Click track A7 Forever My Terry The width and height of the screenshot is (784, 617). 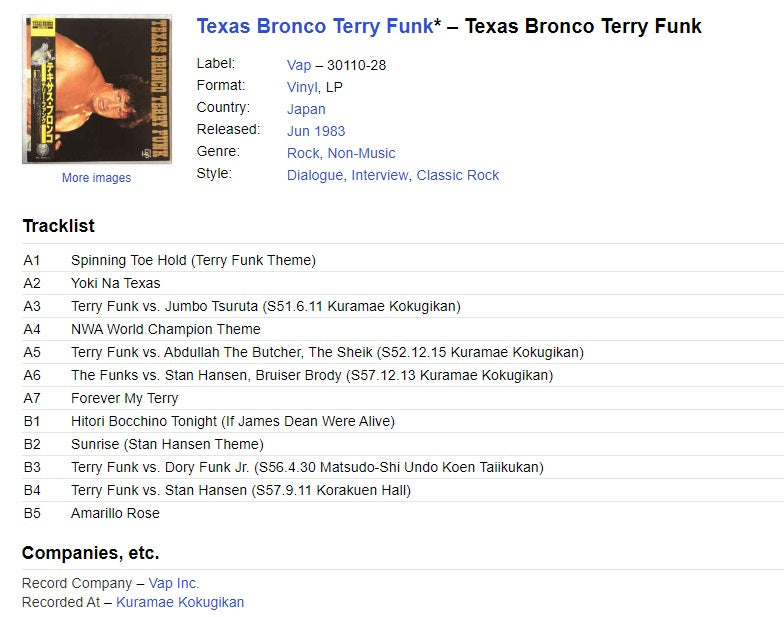coord(124,398)
